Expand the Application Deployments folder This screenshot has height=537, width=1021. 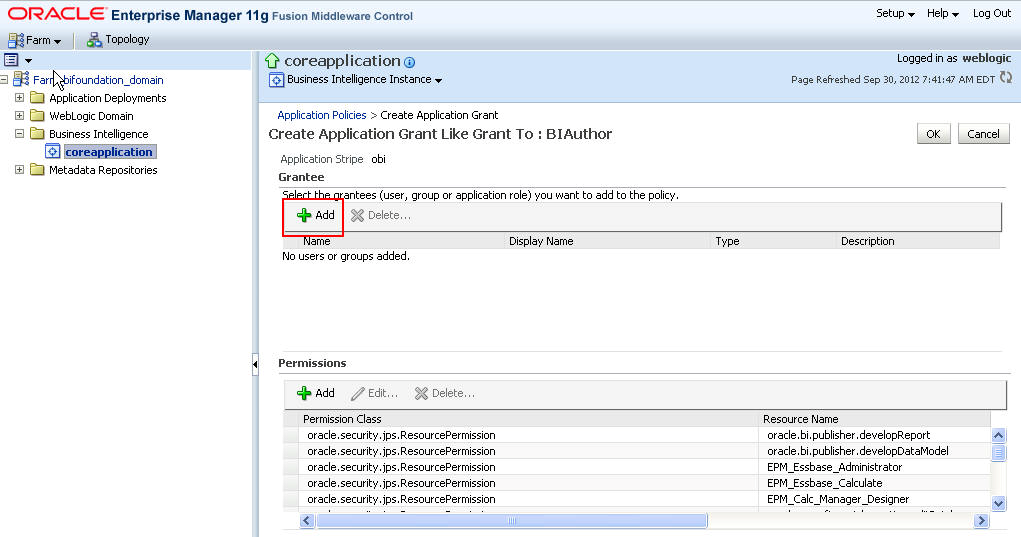pos(20,98)
